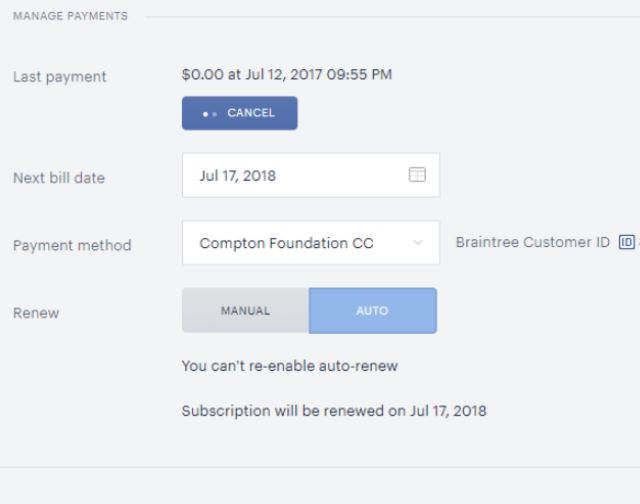Expand the Payment method dropdown chevron
The width and height of the screenshot is (640, 504).
point(418,243)
